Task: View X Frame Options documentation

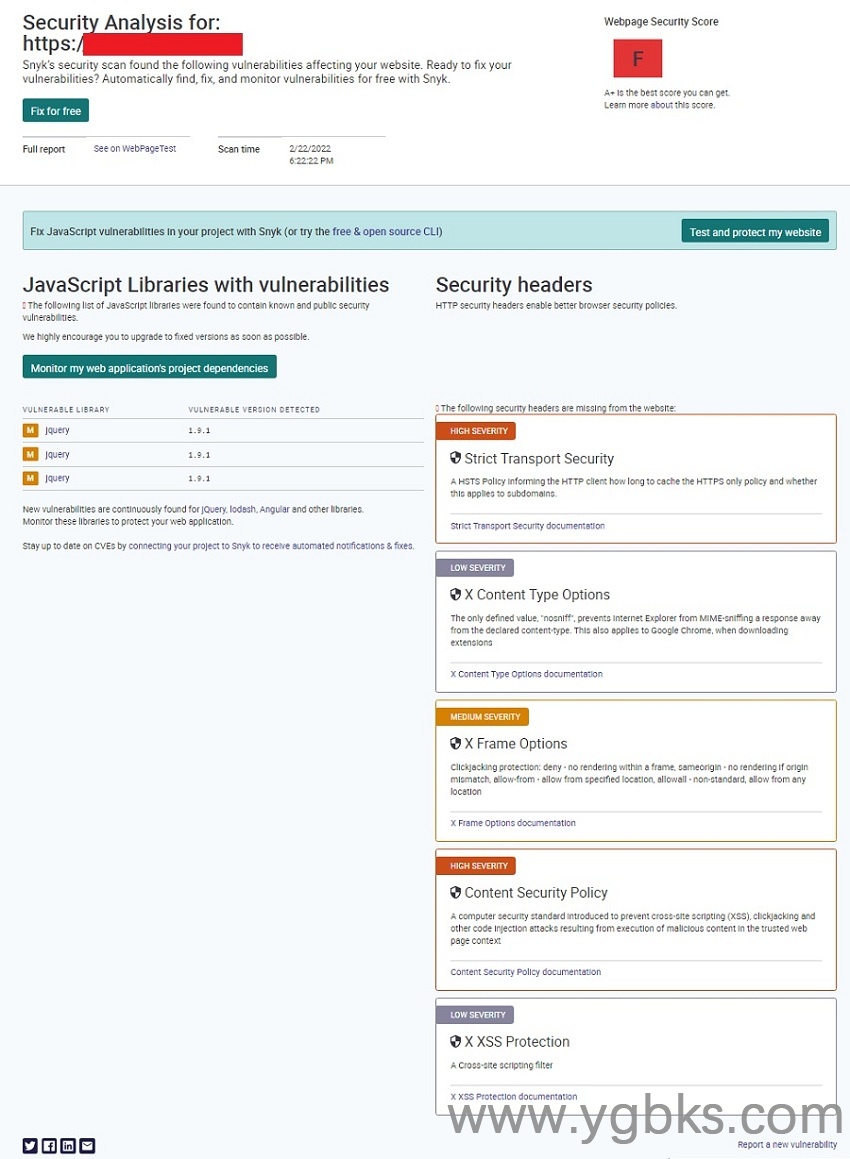Action: pos(513,823)
